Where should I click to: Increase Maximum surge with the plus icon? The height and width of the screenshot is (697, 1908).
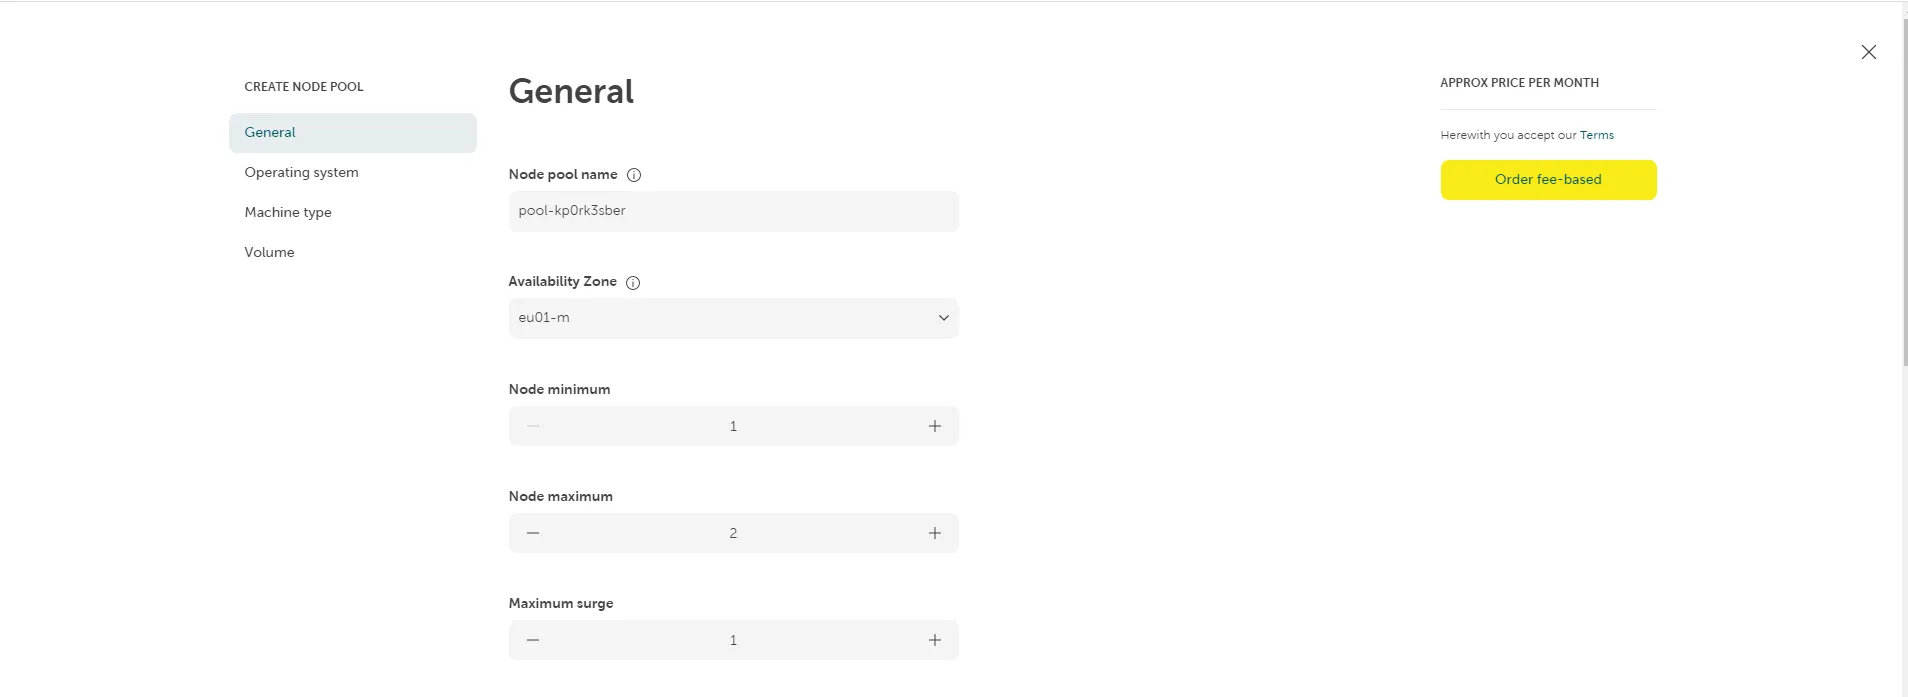coord(934,639)
